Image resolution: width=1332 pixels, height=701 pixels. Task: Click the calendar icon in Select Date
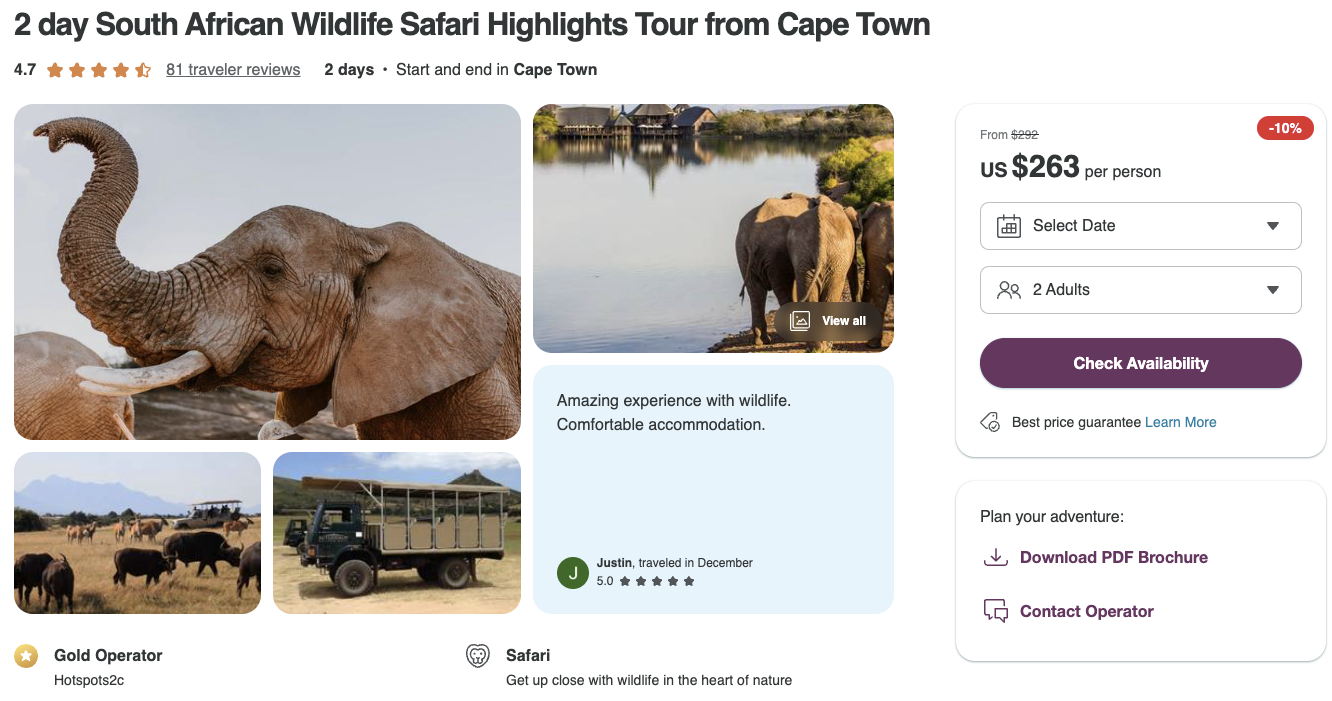click(x=1010, y=226)
